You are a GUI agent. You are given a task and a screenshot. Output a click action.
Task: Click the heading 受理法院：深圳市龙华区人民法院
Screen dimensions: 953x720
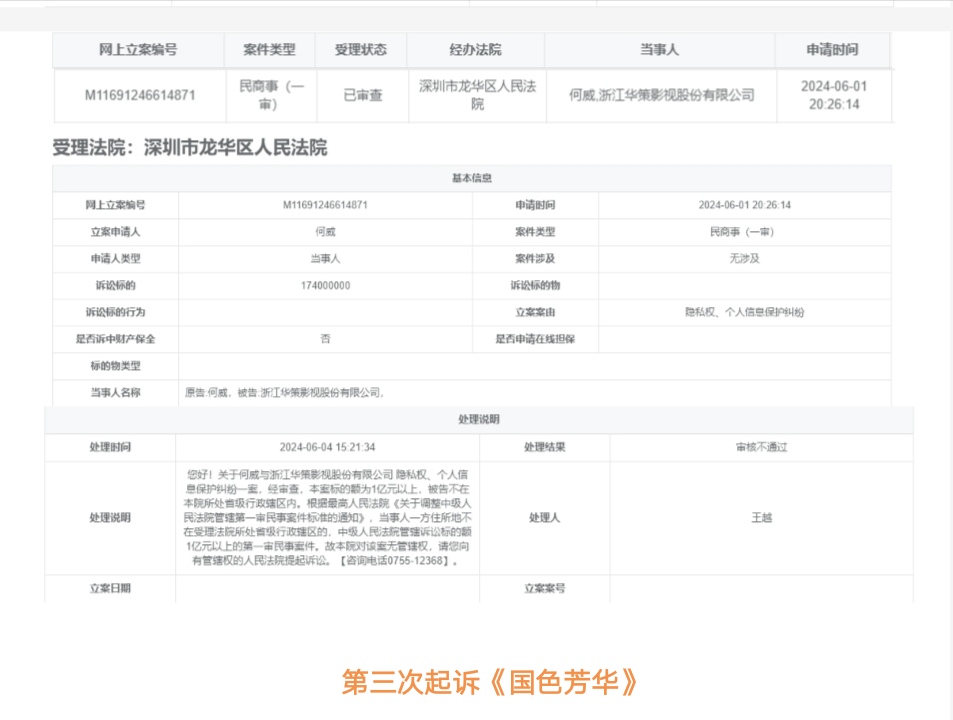[190, 148]
